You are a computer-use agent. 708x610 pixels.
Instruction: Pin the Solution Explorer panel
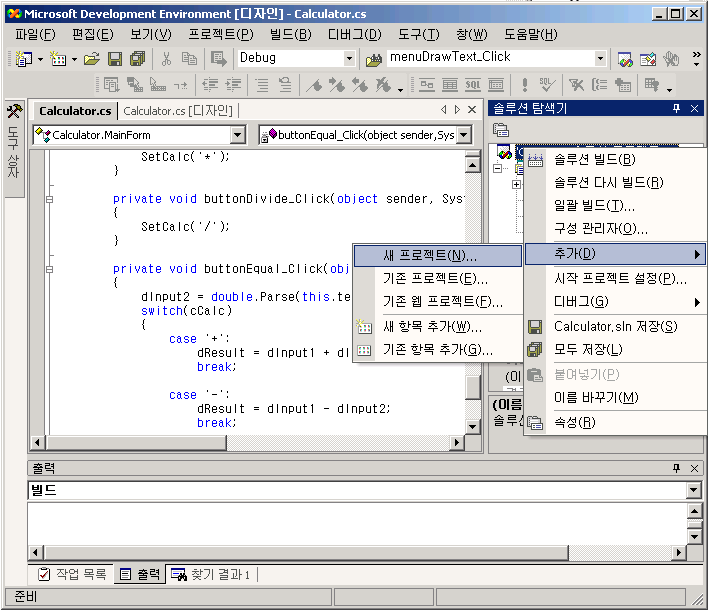coord(676,108)
